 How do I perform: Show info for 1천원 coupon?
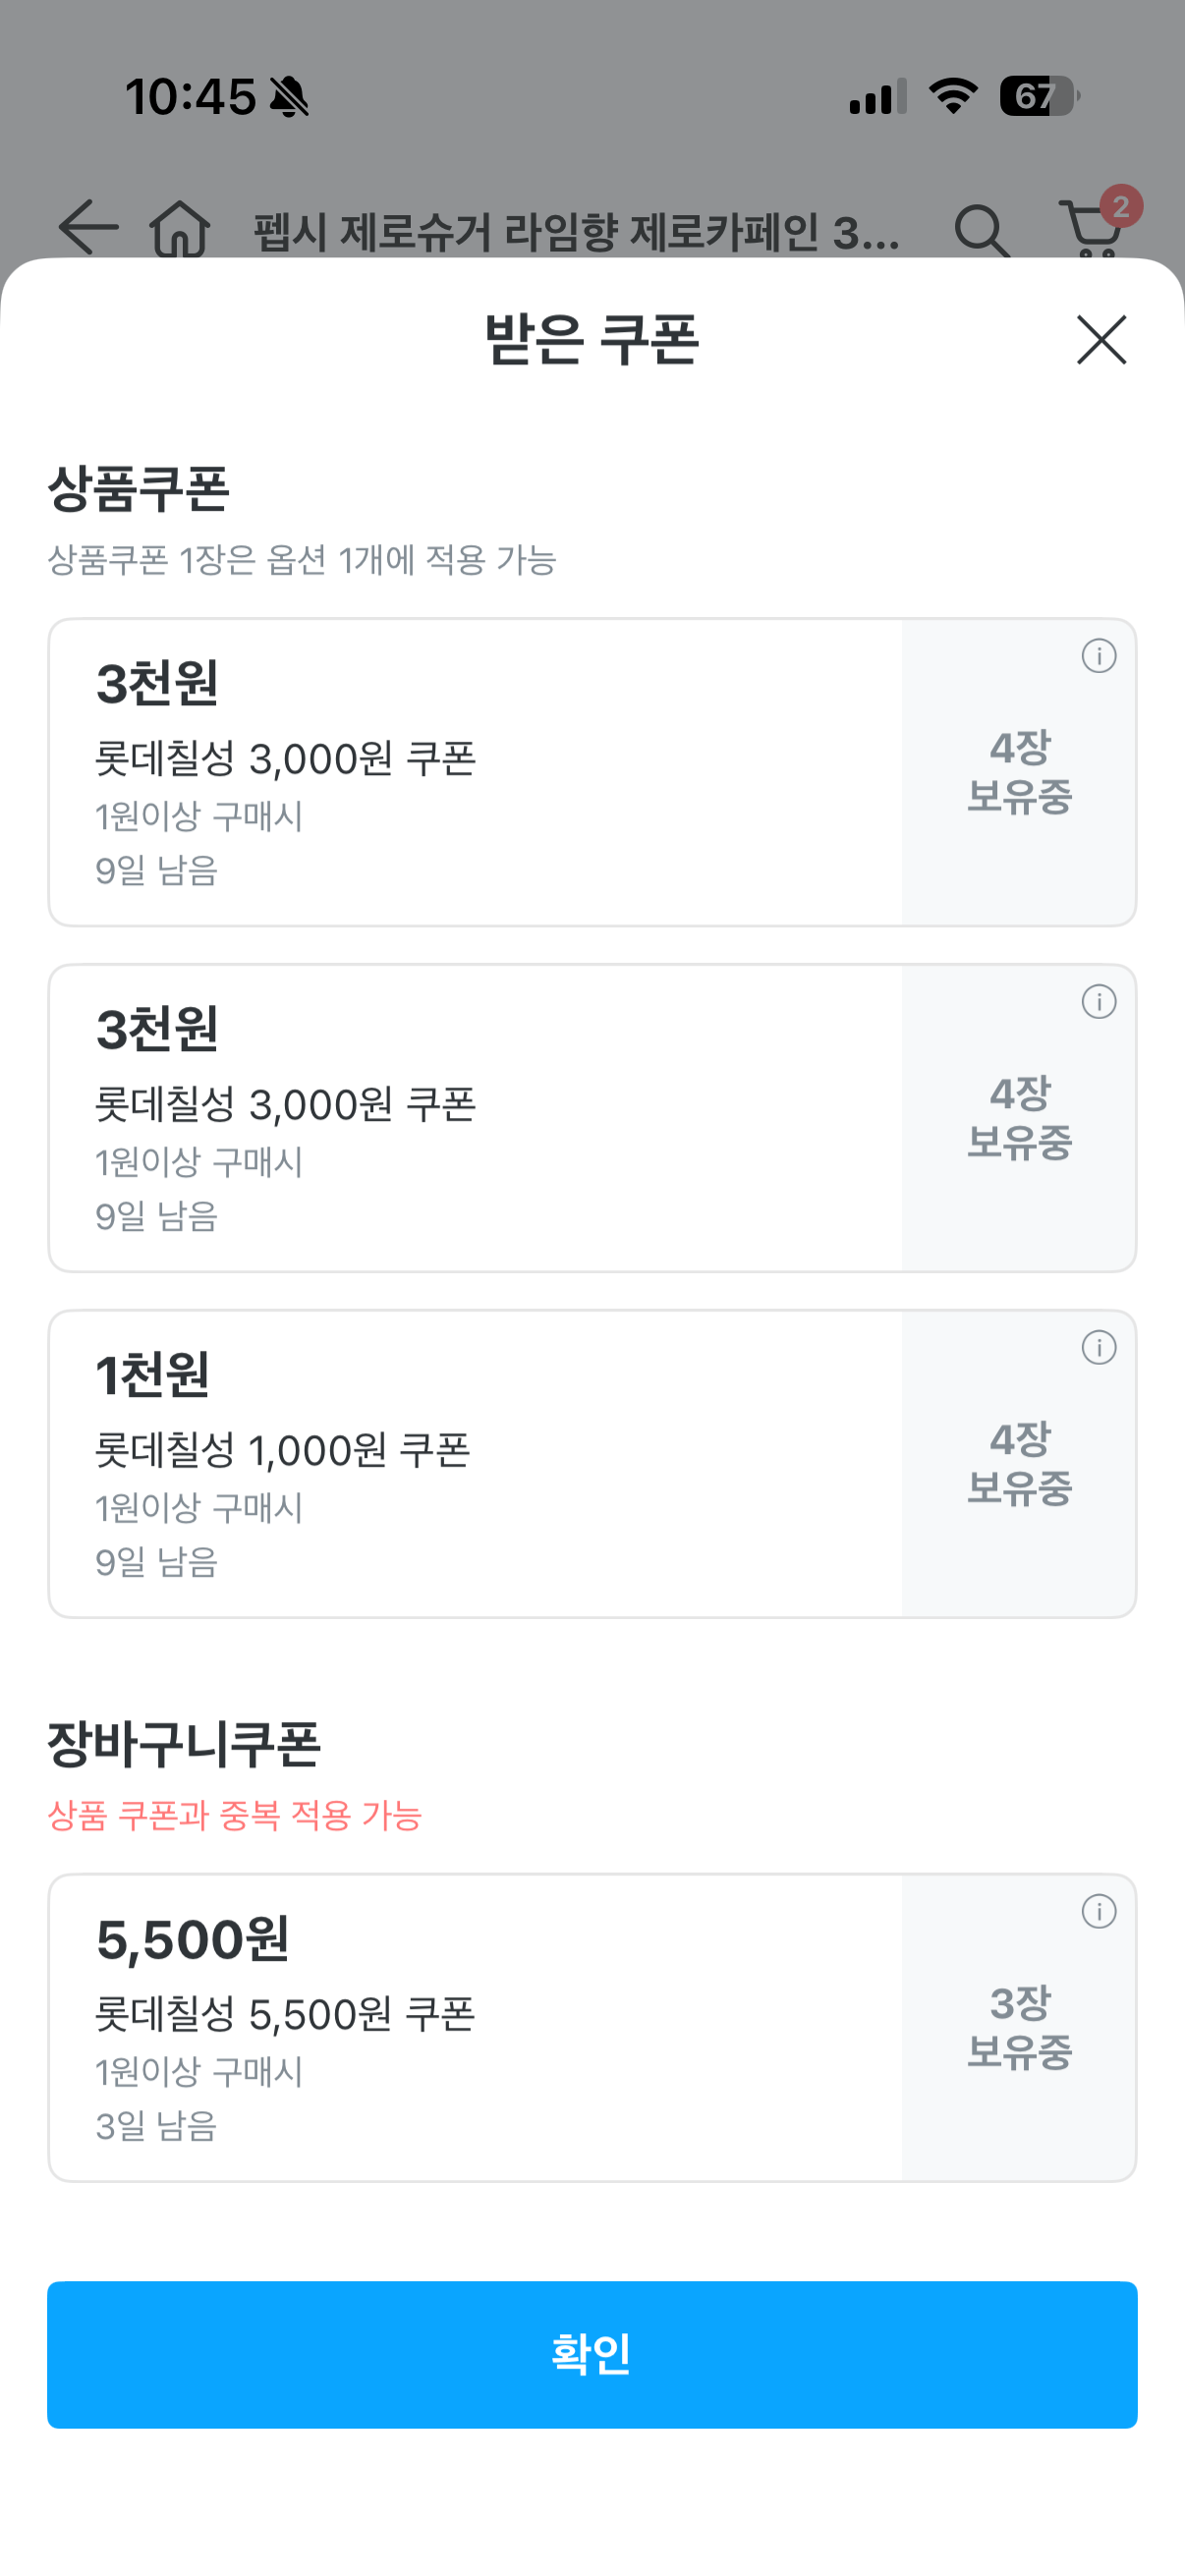pyautogui.click(x=1098, y=1348)
